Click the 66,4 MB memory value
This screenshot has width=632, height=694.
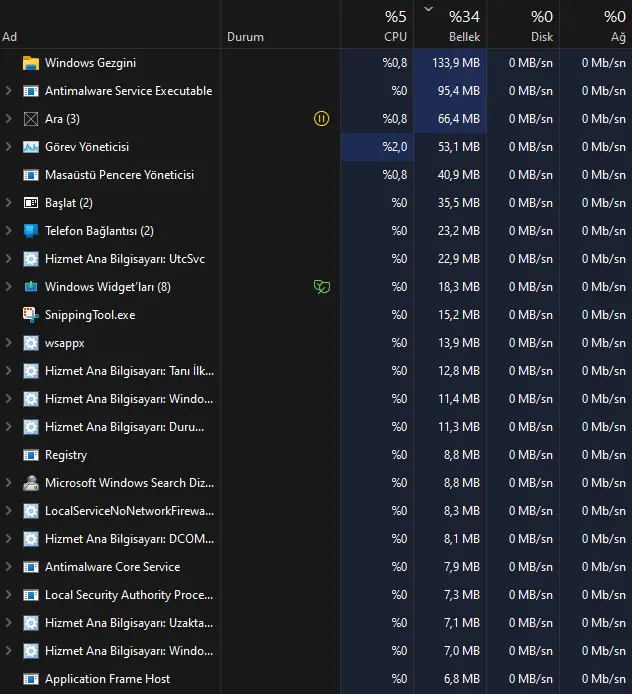click(459, 119)
